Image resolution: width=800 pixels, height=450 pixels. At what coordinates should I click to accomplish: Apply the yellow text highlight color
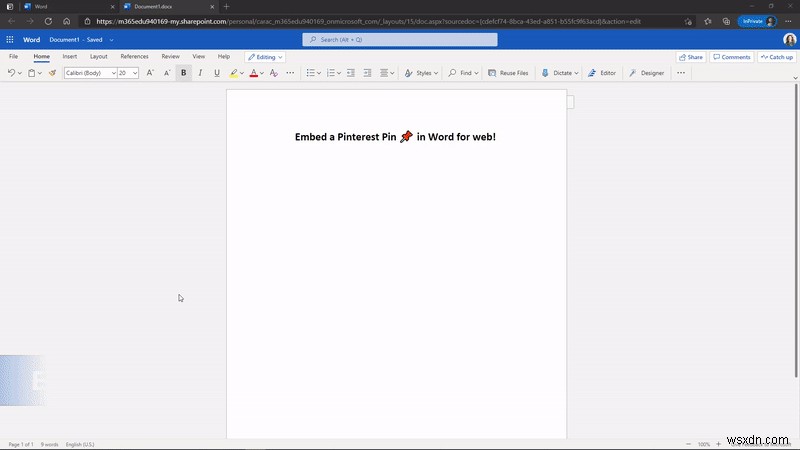[x=234, y=73]
